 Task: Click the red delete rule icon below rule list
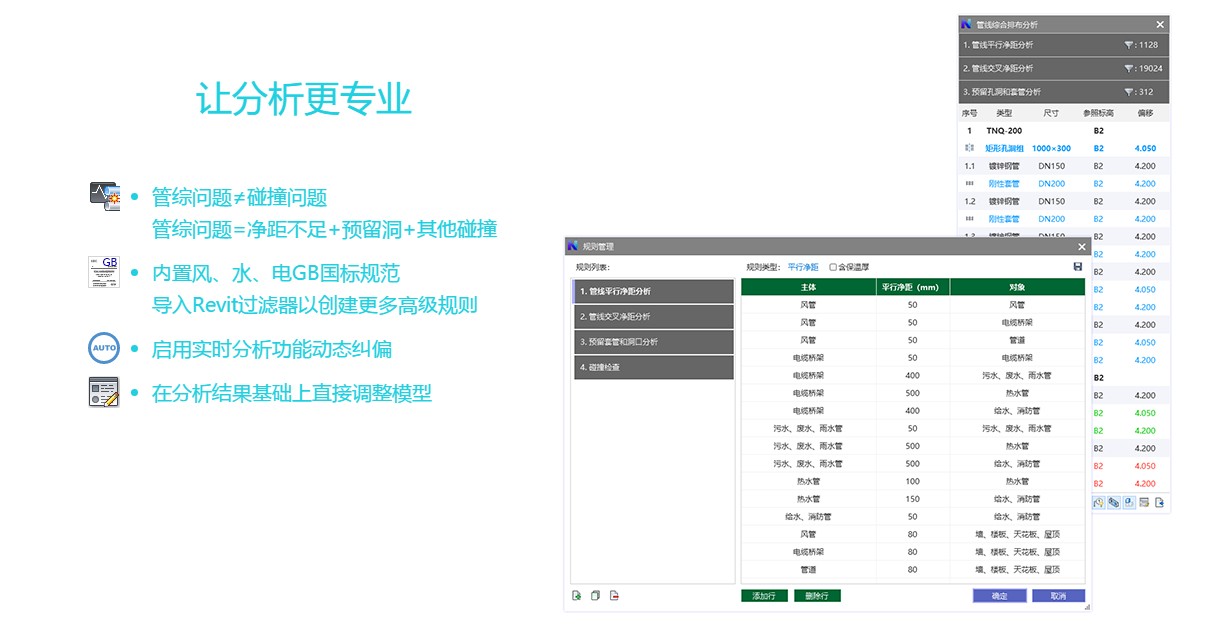coord(614,596)
